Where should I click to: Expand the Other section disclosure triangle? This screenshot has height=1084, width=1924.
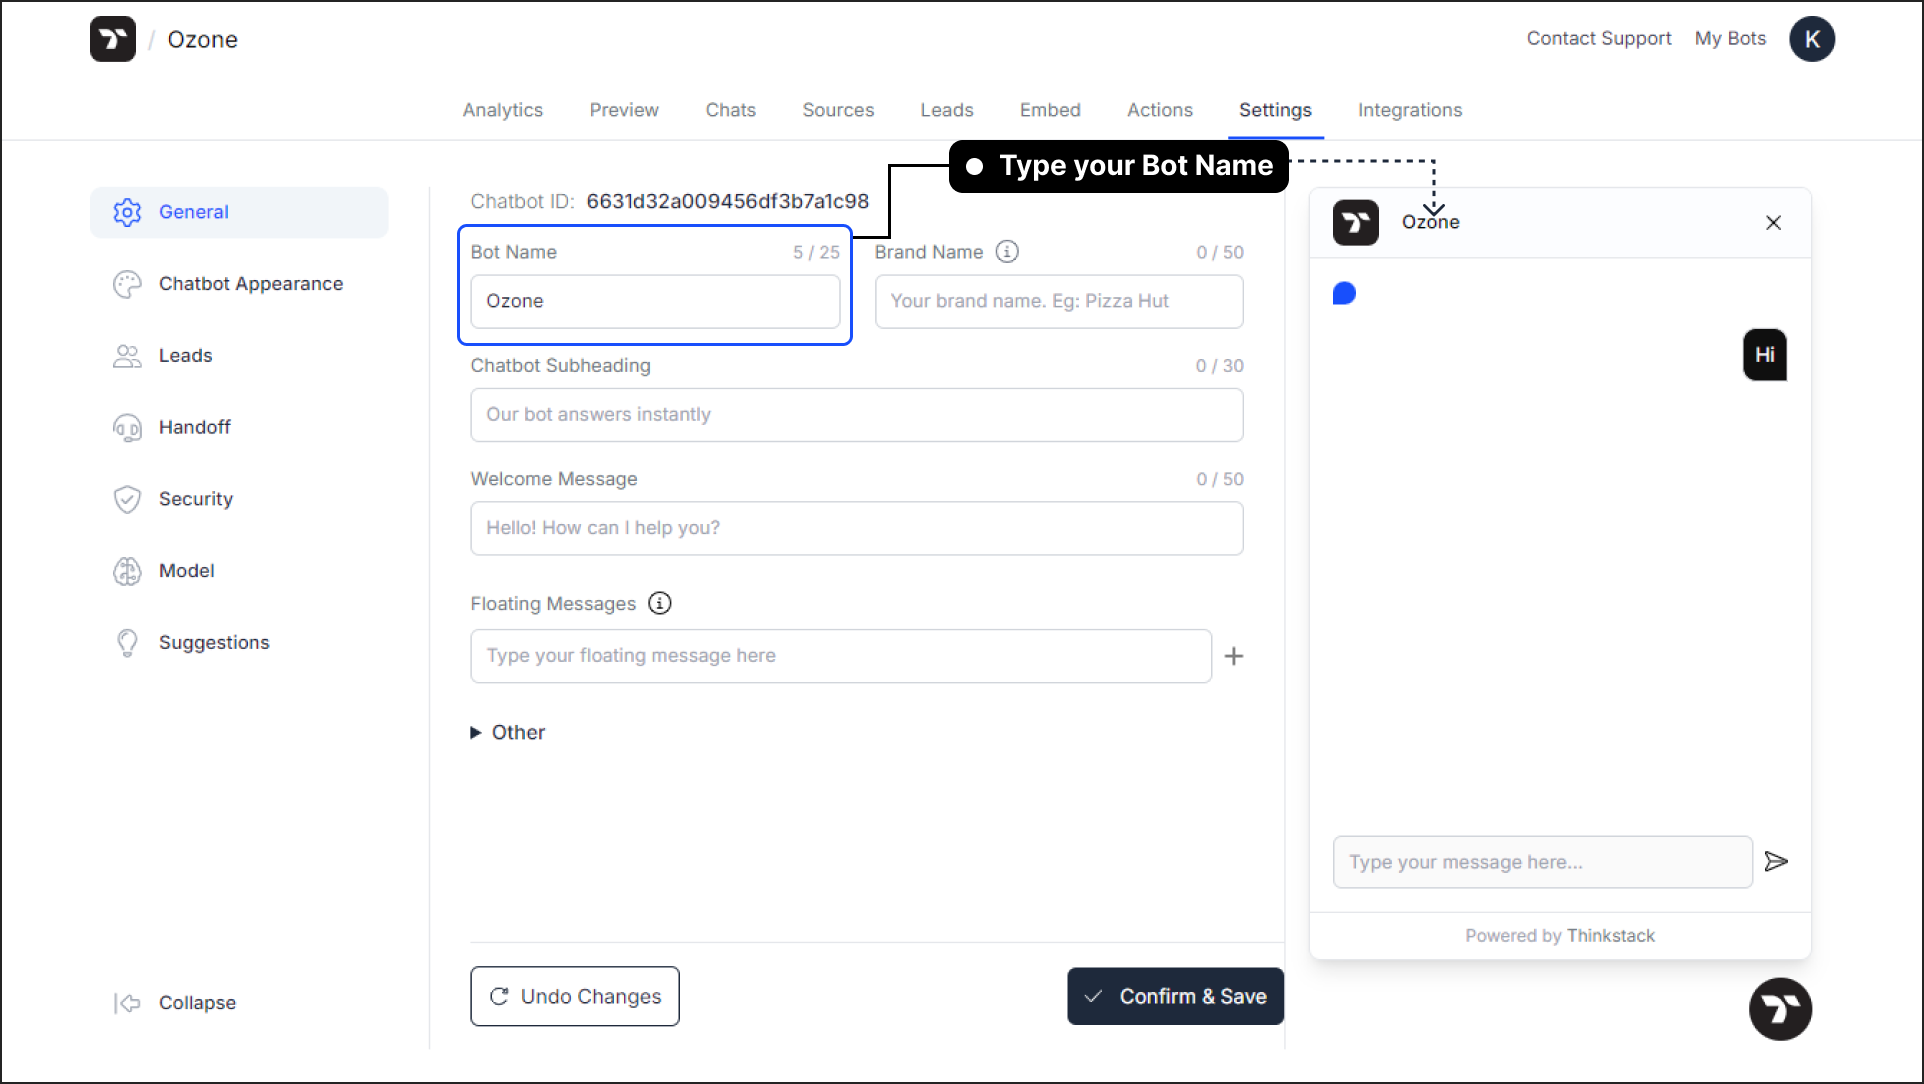[477, 732]
